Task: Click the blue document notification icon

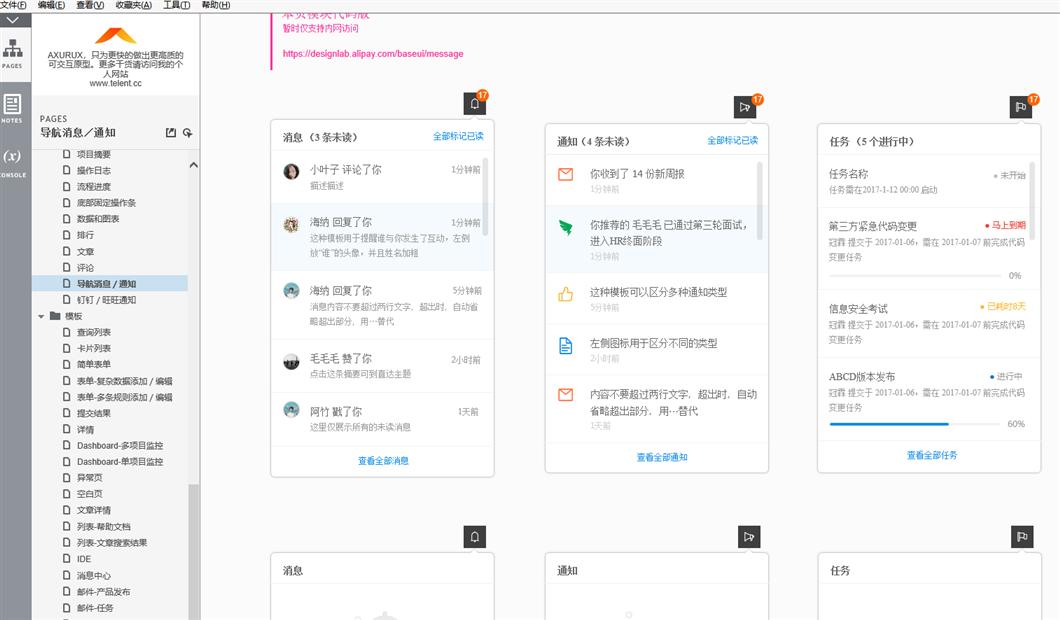Action: pos(566,346)
